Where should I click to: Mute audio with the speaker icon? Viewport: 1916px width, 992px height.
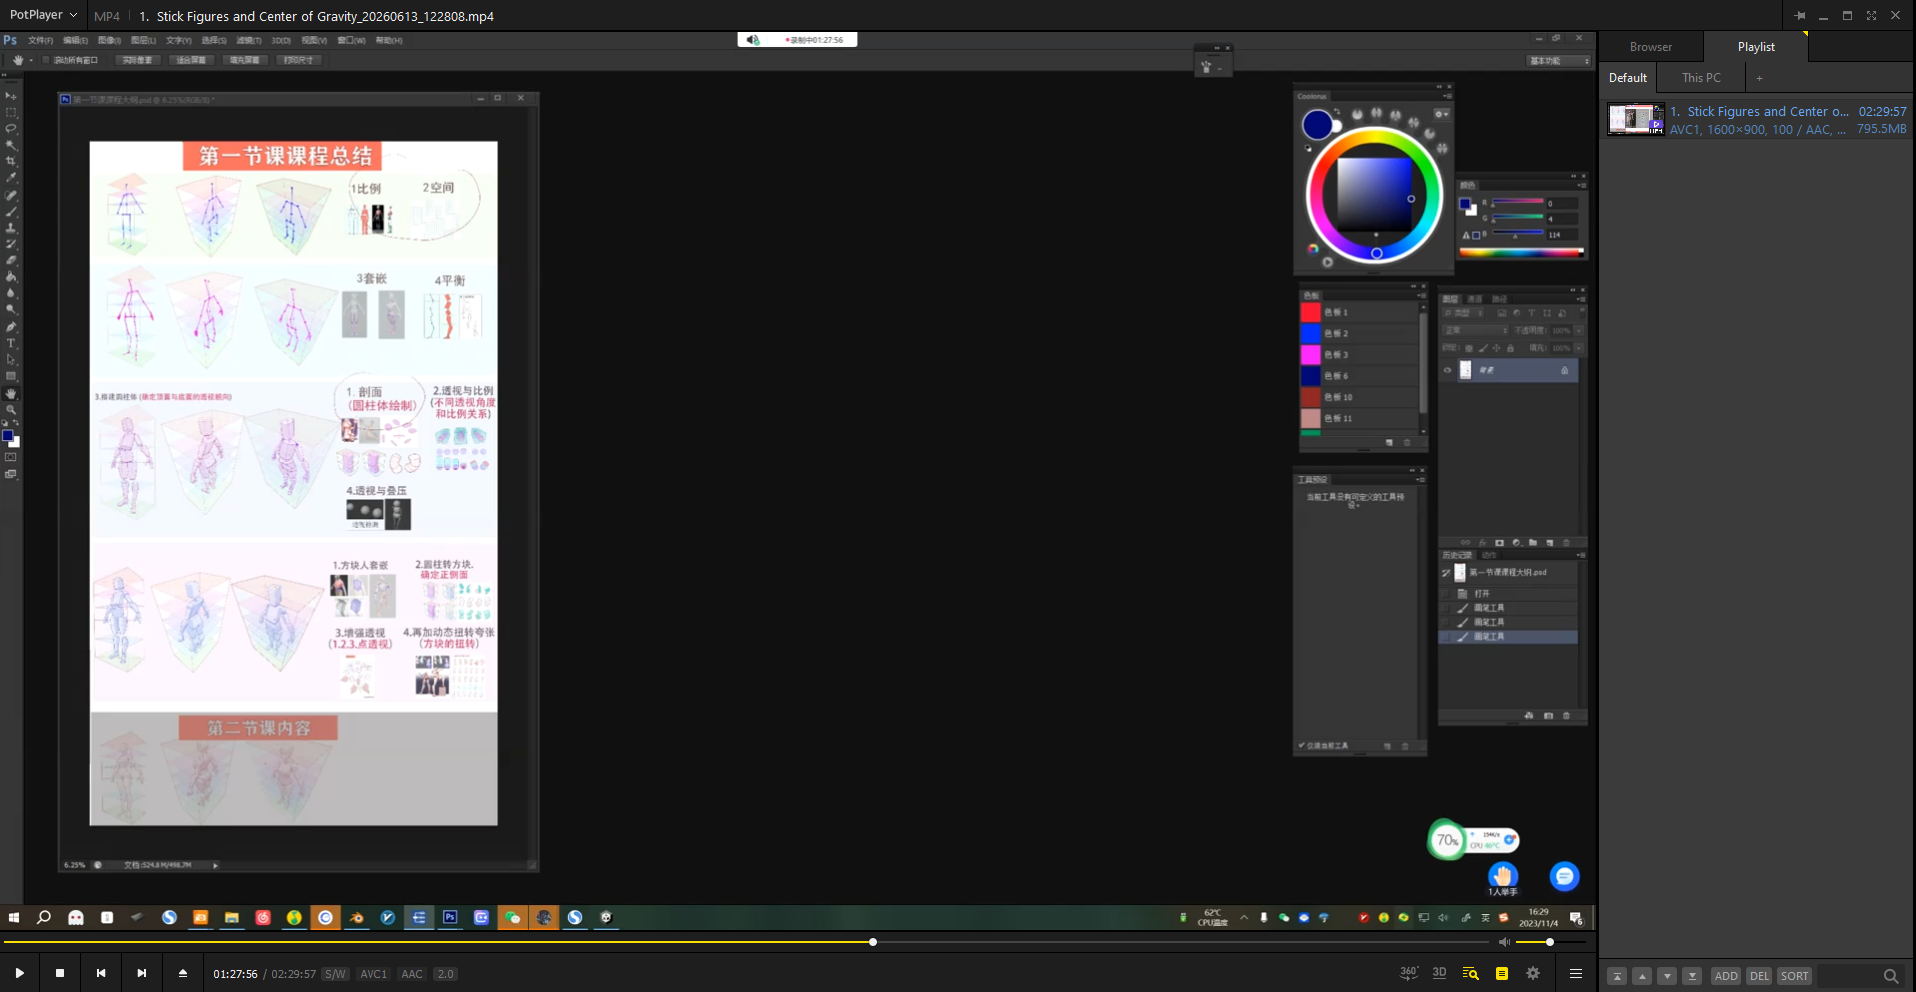click(x=1504, y=942)
